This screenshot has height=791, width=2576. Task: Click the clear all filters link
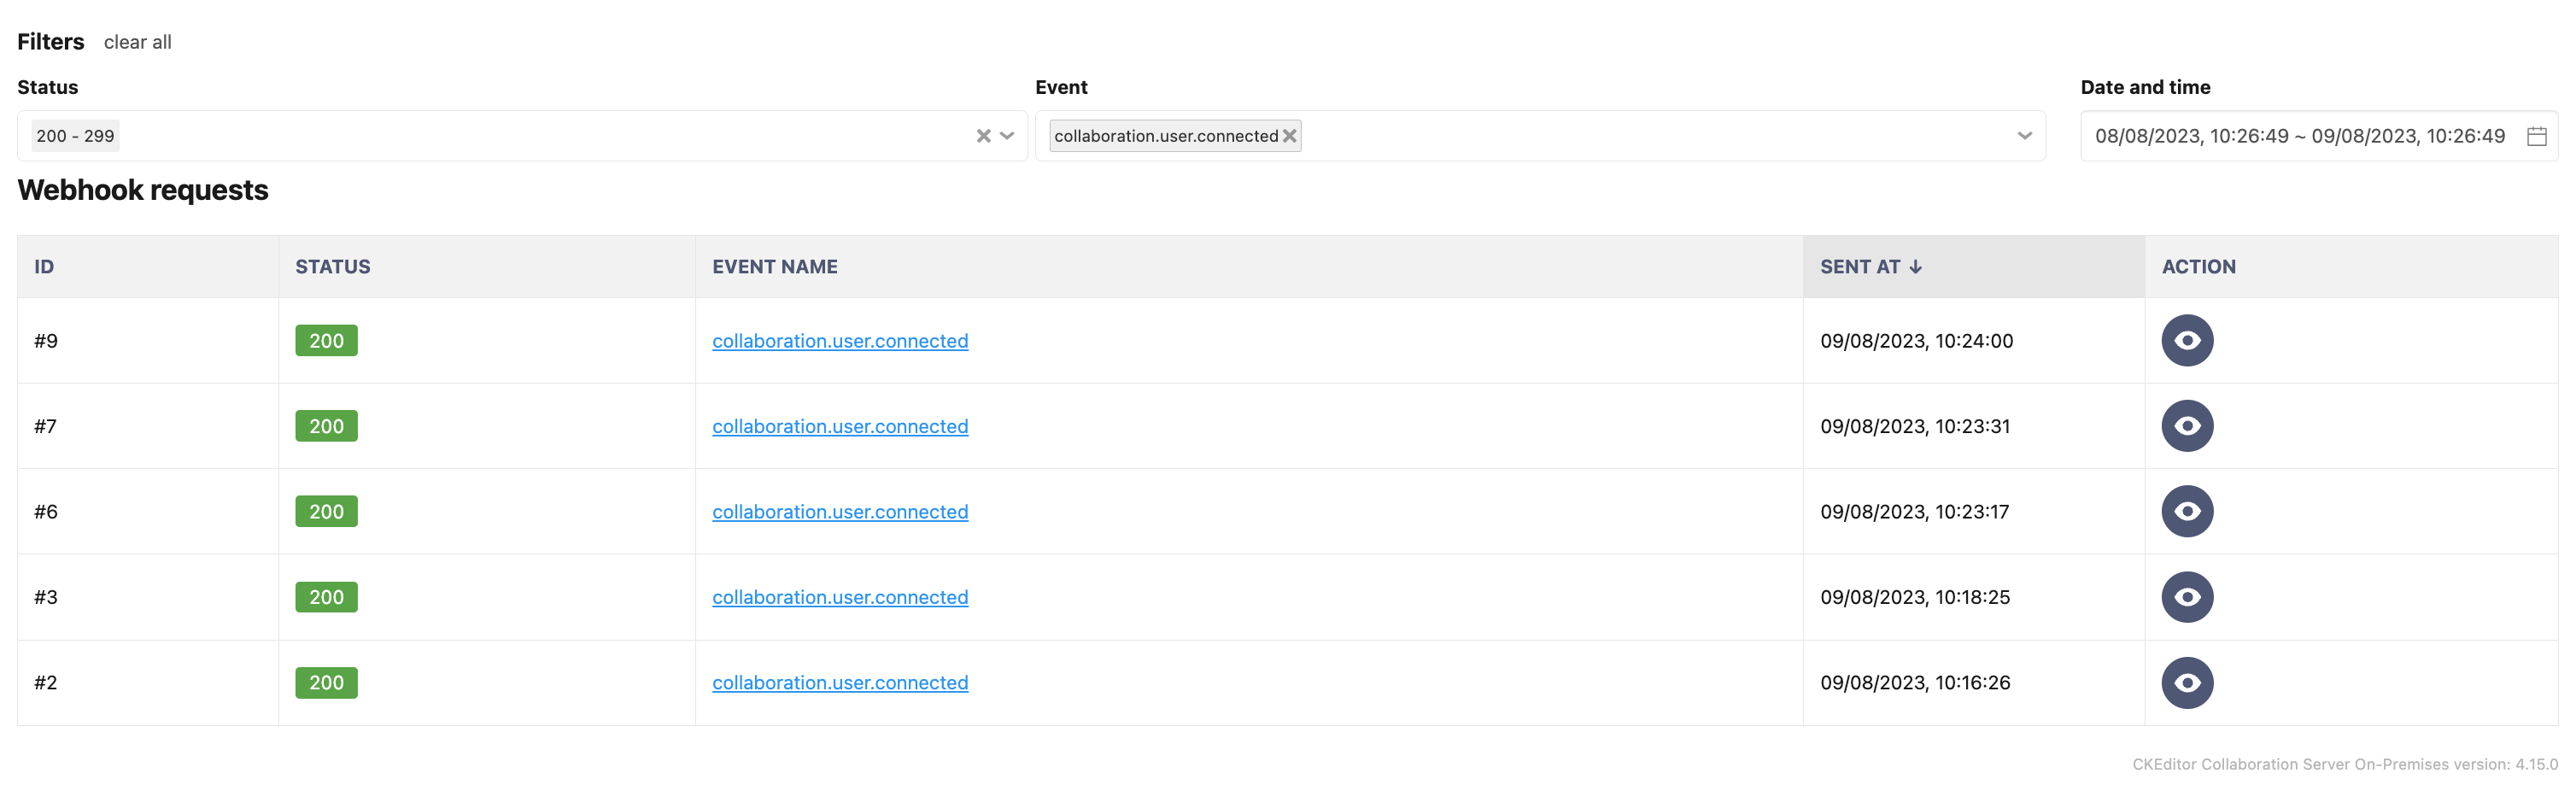coord(137,42)
